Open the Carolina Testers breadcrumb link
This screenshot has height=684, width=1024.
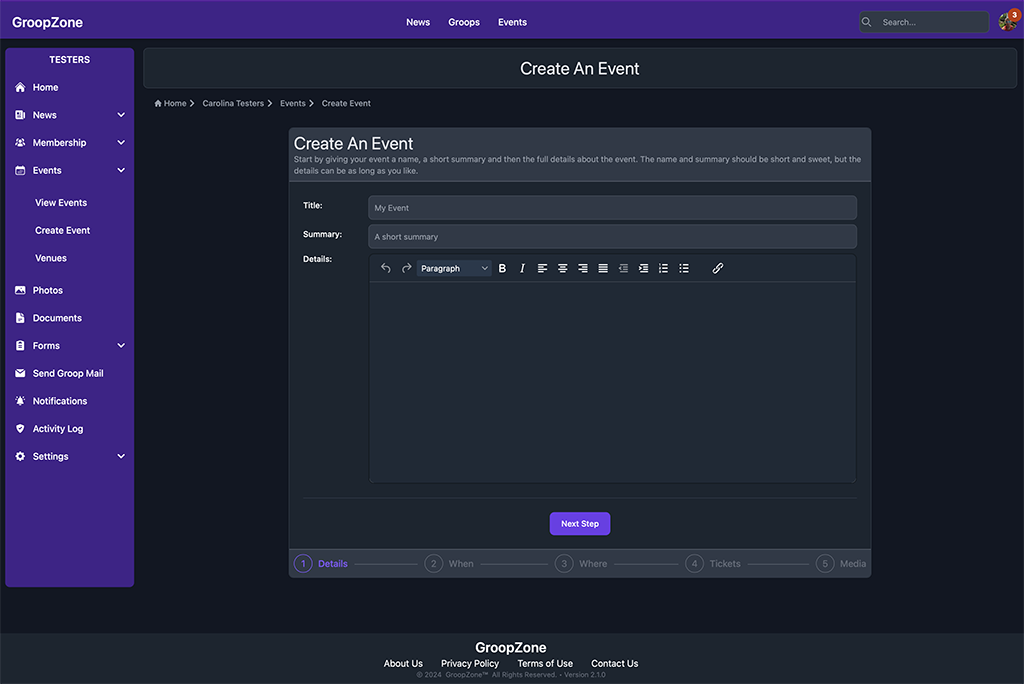[233, 103]
